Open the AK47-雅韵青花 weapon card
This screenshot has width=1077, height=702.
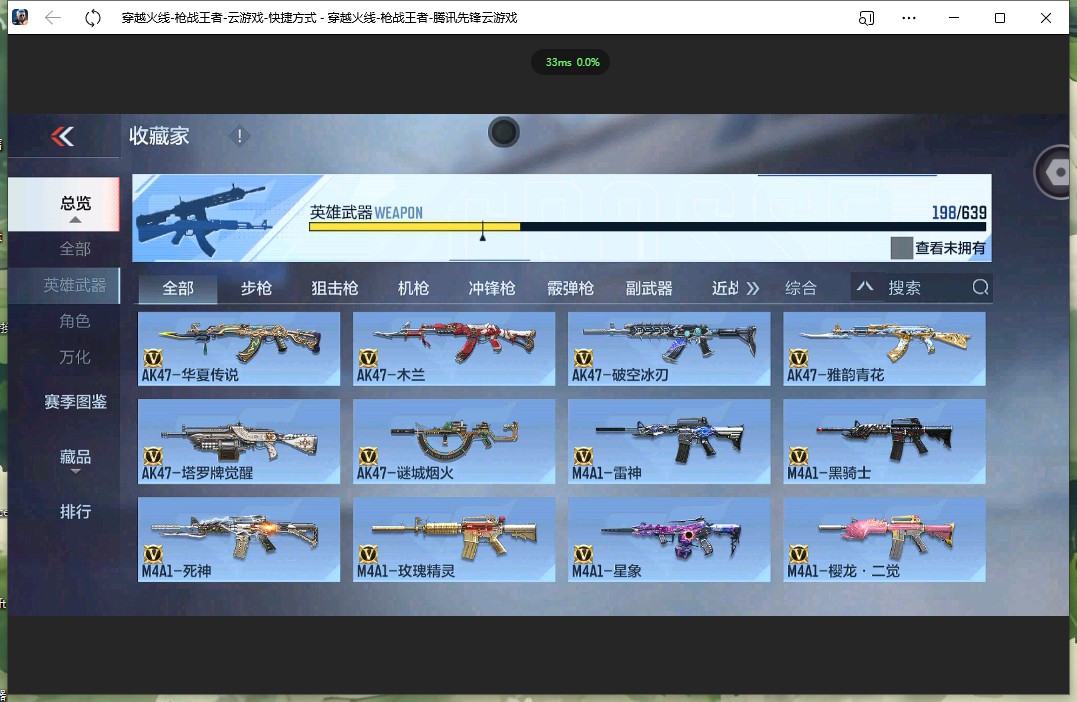[885, 349]
